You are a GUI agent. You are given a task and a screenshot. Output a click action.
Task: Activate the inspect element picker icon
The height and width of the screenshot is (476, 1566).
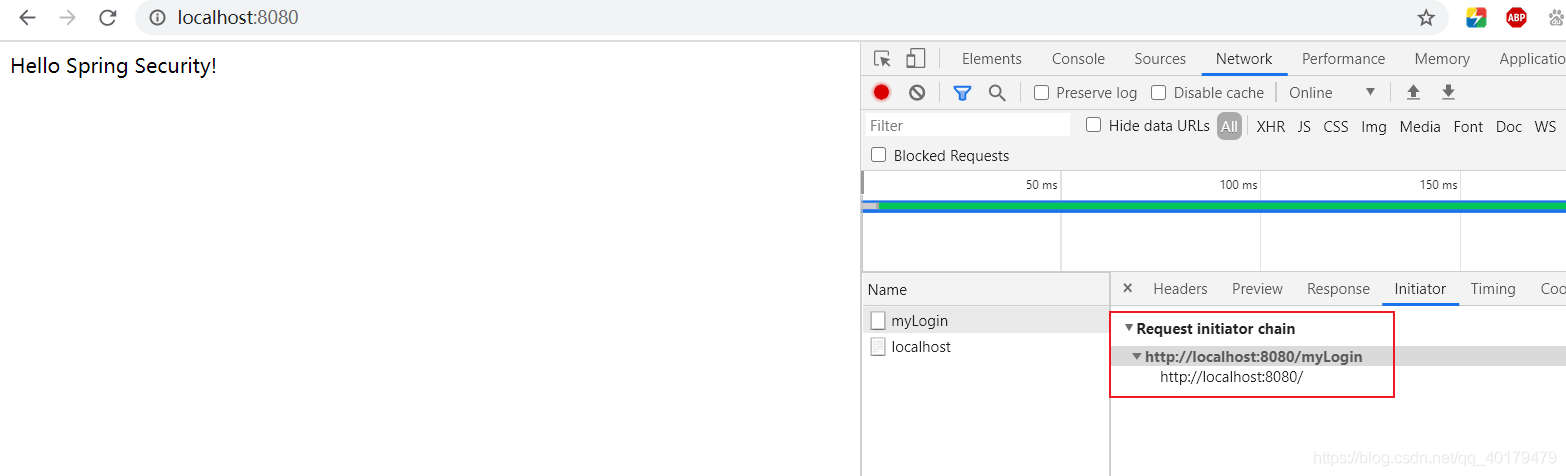pos(882,59)
